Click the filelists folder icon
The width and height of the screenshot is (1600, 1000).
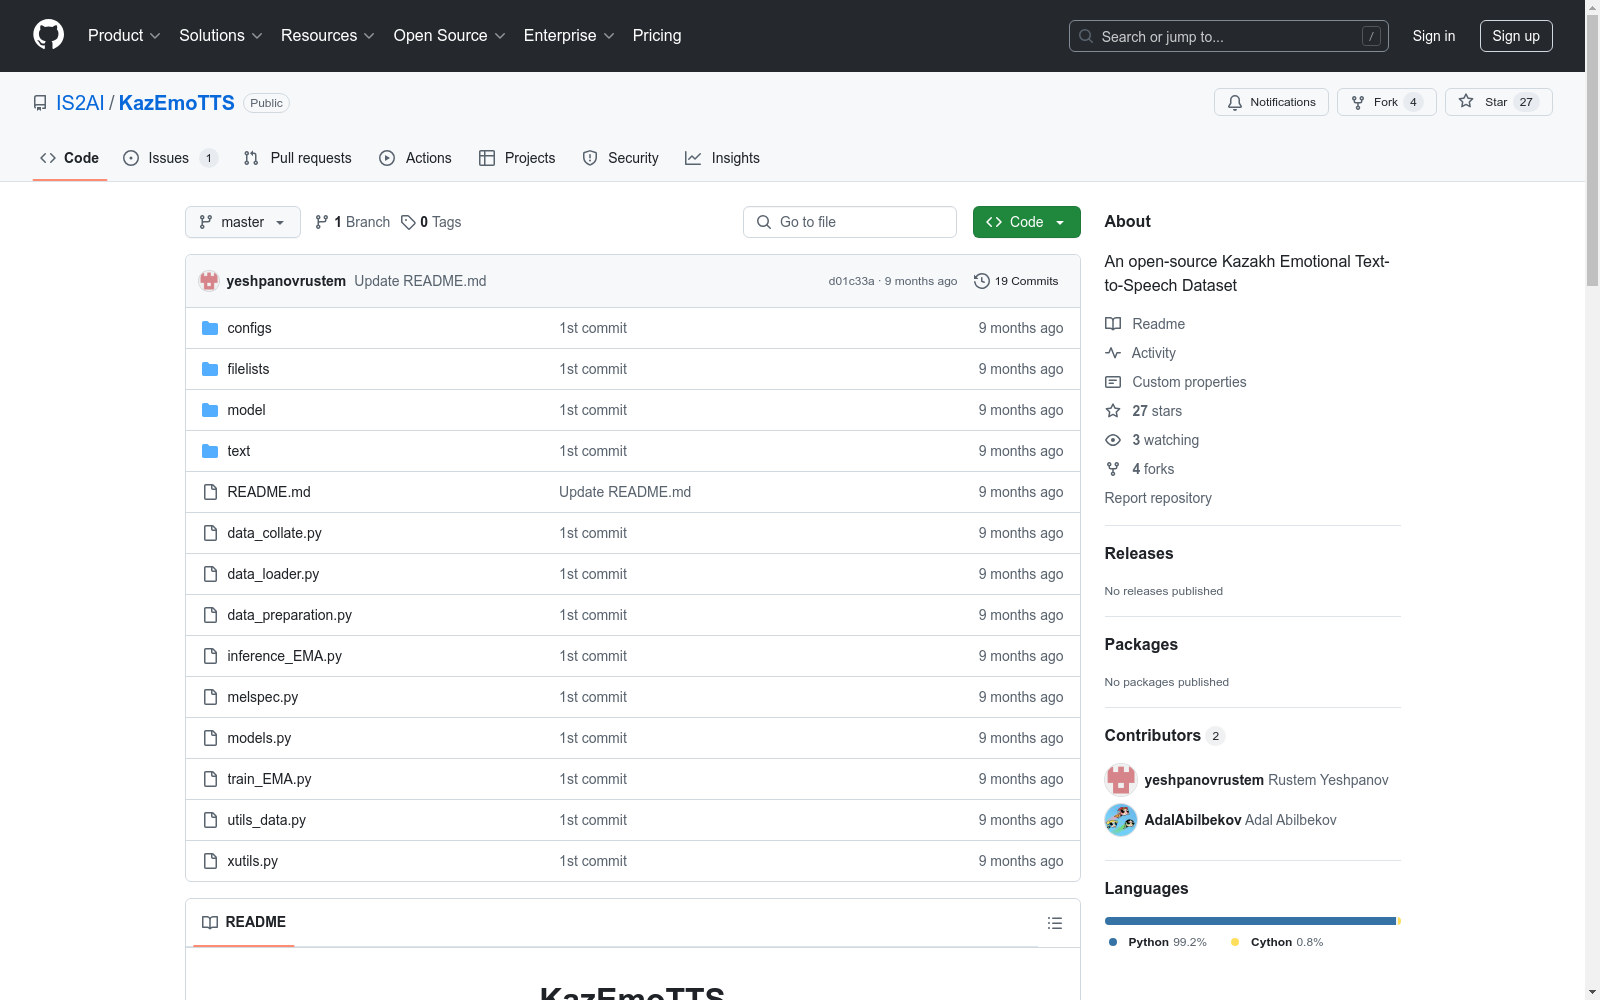(210, 369)
